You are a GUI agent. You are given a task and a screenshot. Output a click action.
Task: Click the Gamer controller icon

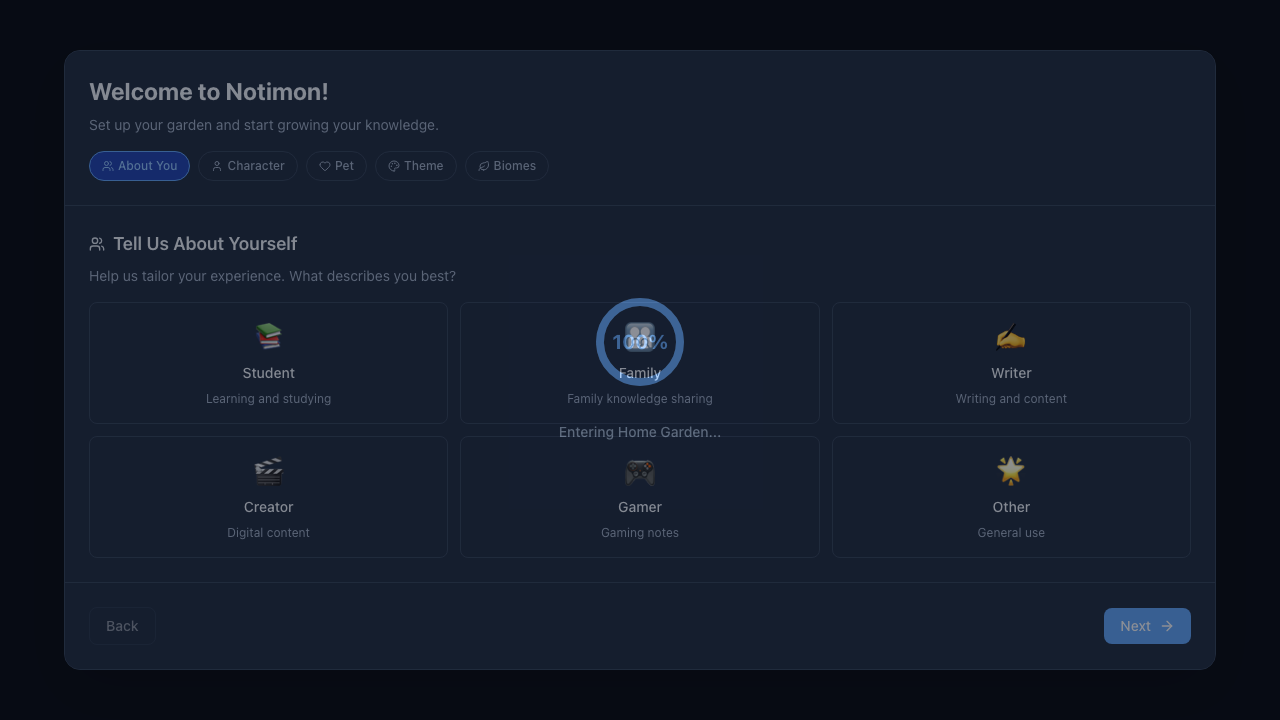coord(640,471)
